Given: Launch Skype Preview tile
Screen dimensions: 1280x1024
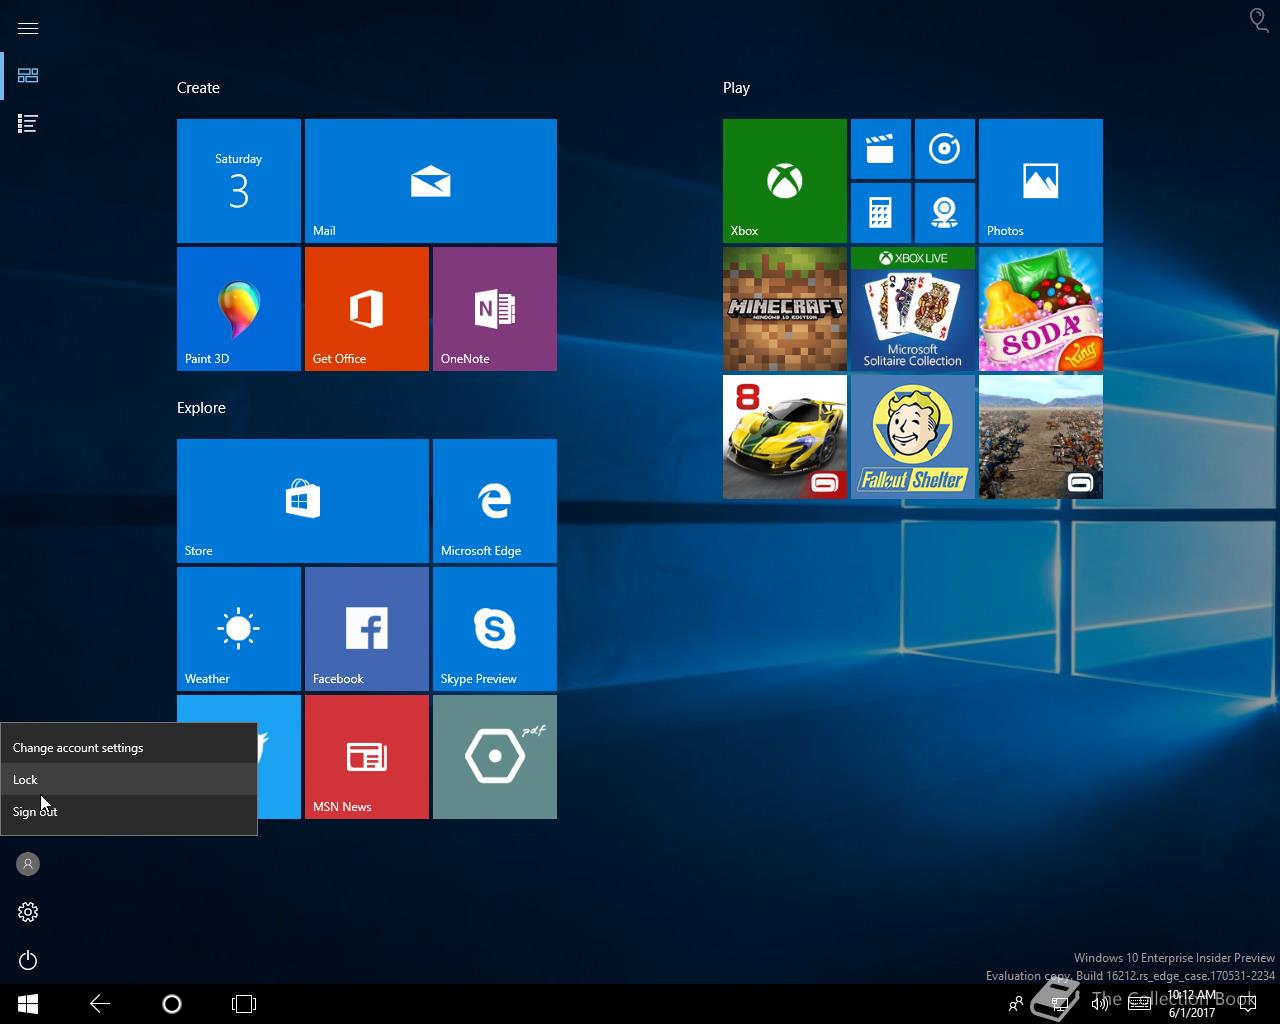Looking at the screenshot, I should click(495, 629).
